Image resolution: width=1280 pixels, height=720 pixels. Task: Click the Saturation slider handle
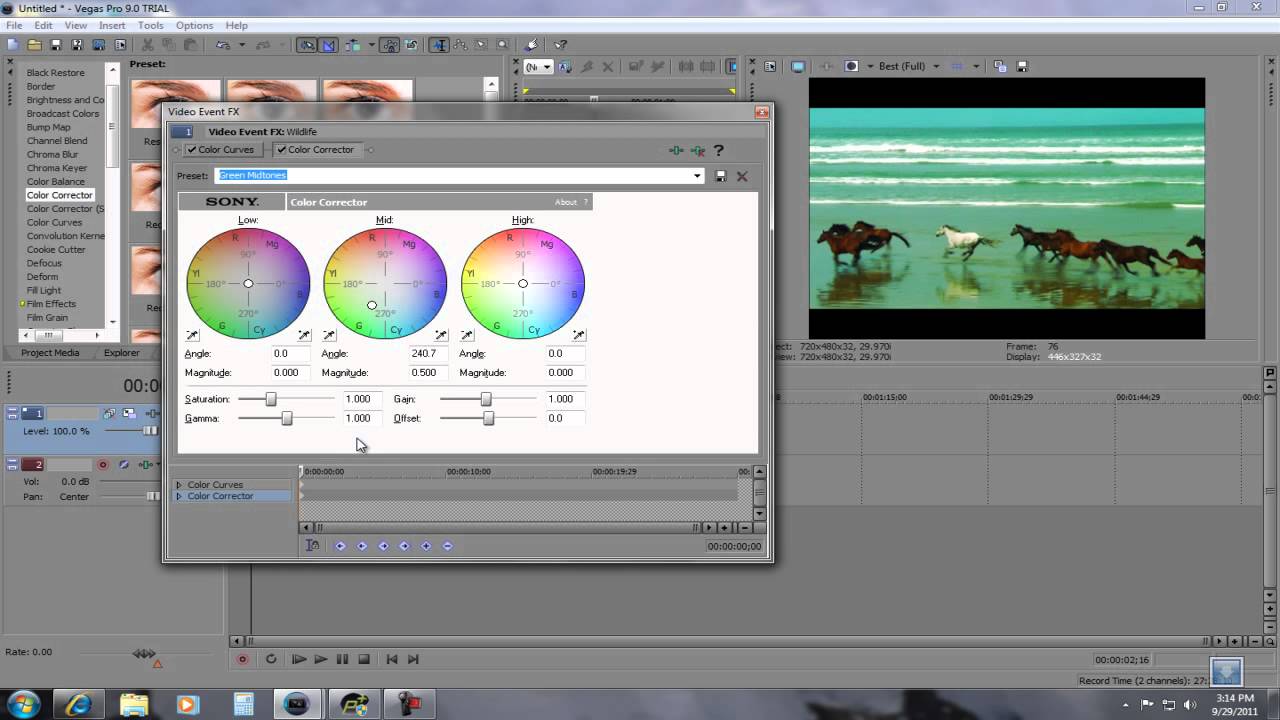click(x=270, y=399)
